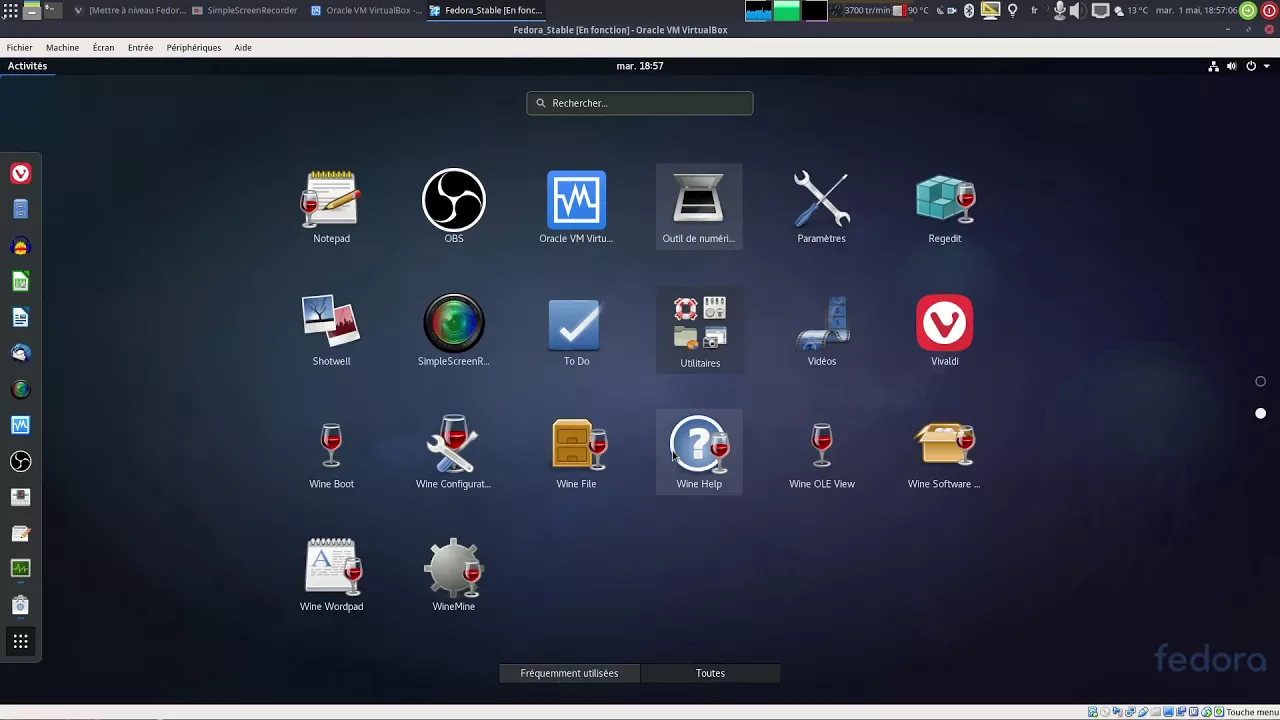
Task: Select the second app grid page indicator
Action: 1260,413
